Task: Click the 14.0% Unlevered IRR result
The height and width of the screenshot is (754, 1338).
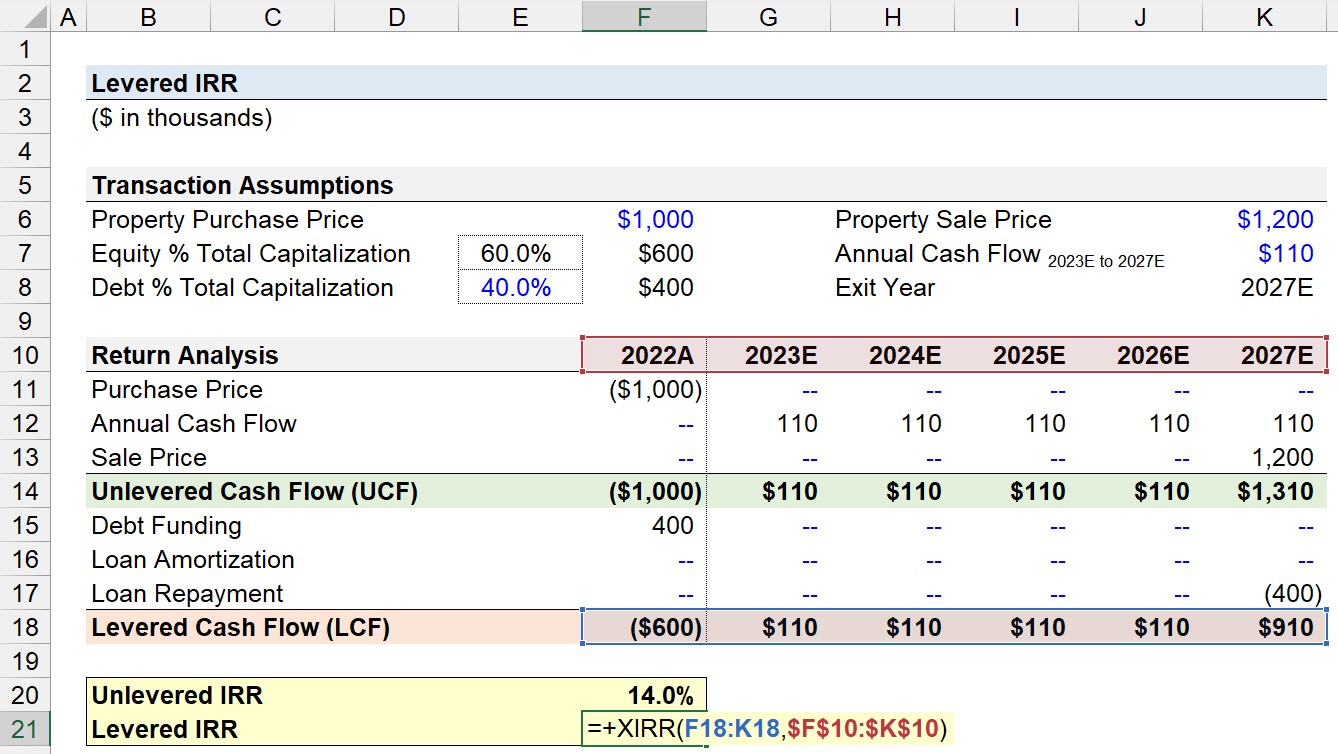Action: point(660,696)
